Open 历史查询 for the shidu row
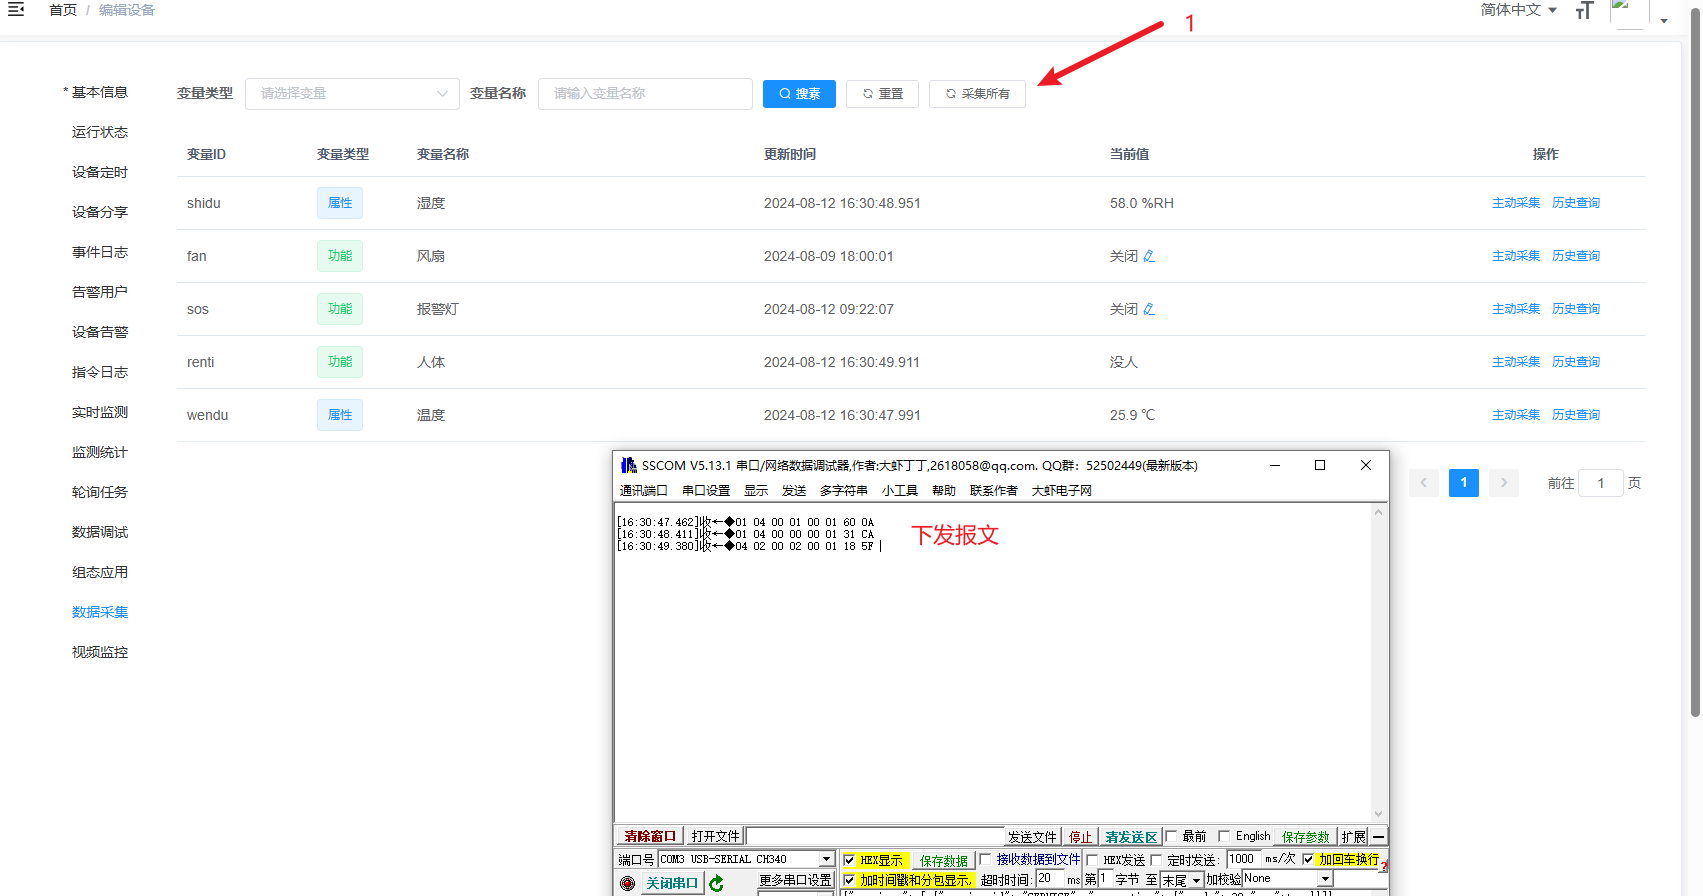1703x896 pixels. [1575, 203]
